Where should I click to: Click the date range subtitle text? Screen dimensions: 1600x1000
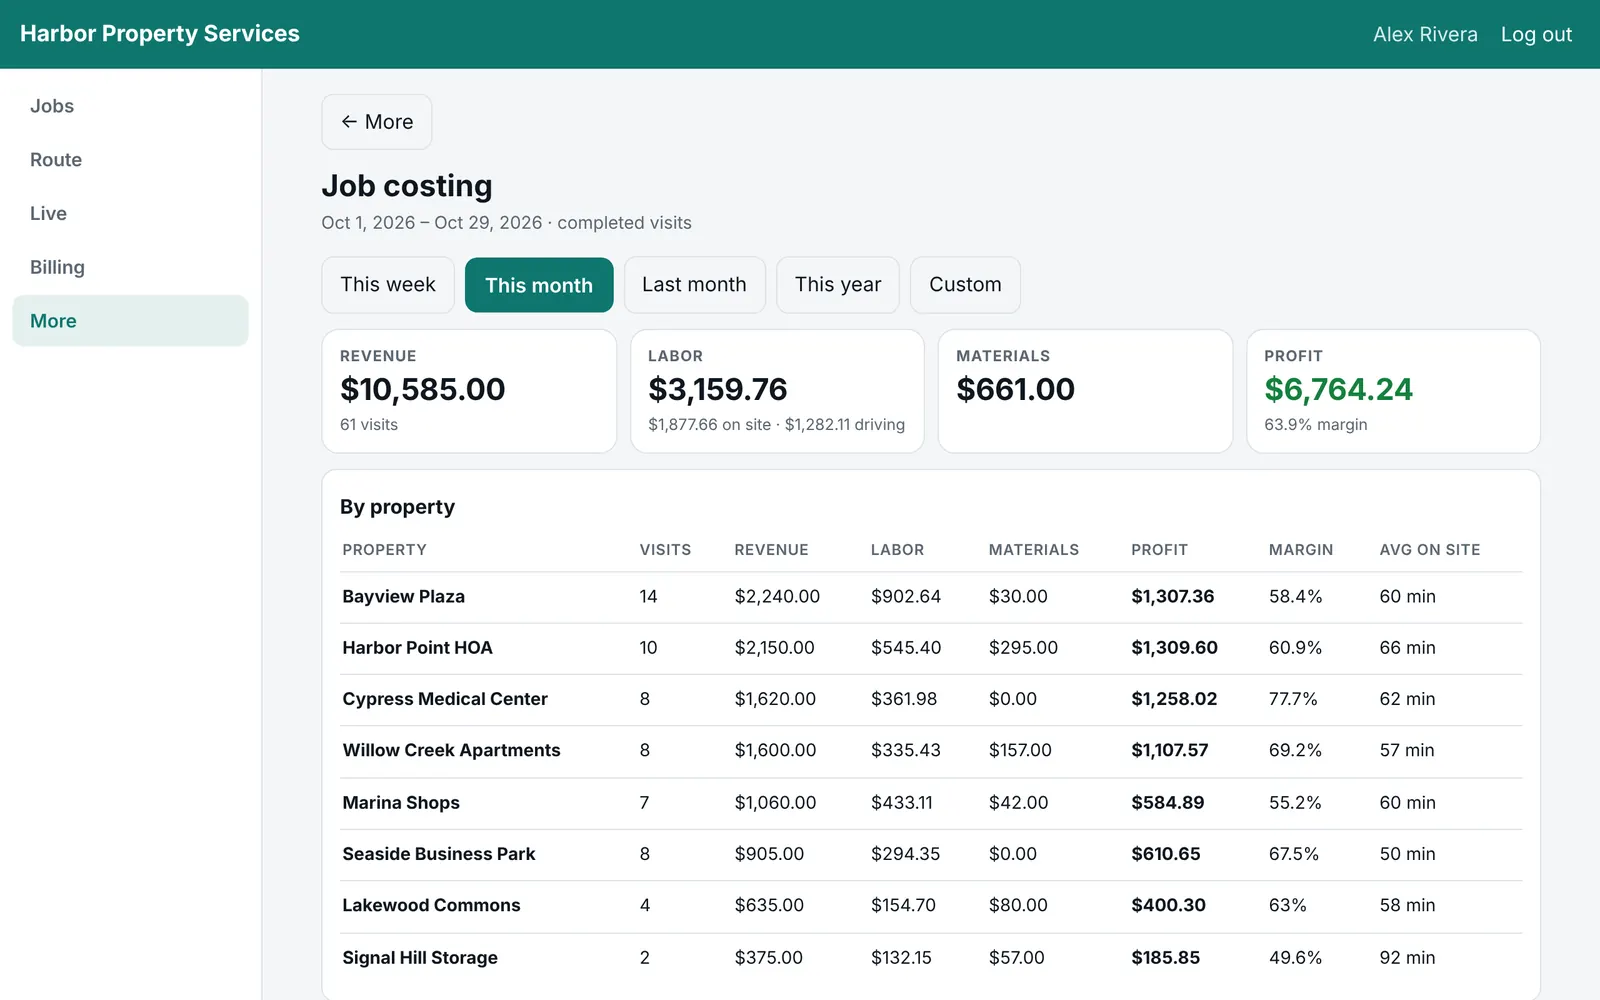coord(506,223)
